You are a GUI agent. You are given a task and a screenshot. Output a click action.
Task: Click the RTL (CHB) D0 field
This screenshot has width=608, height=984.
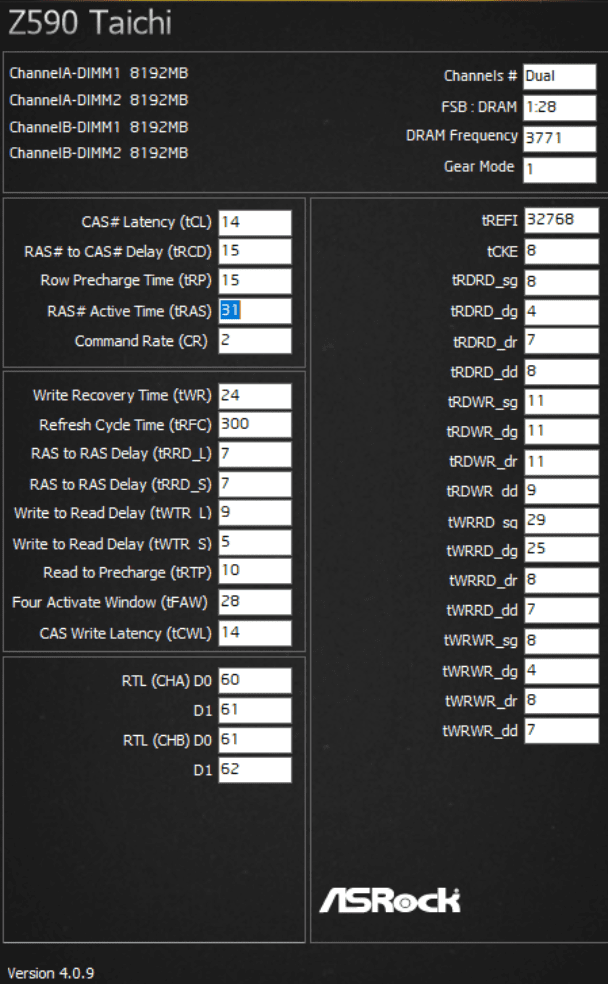(255, 740)
